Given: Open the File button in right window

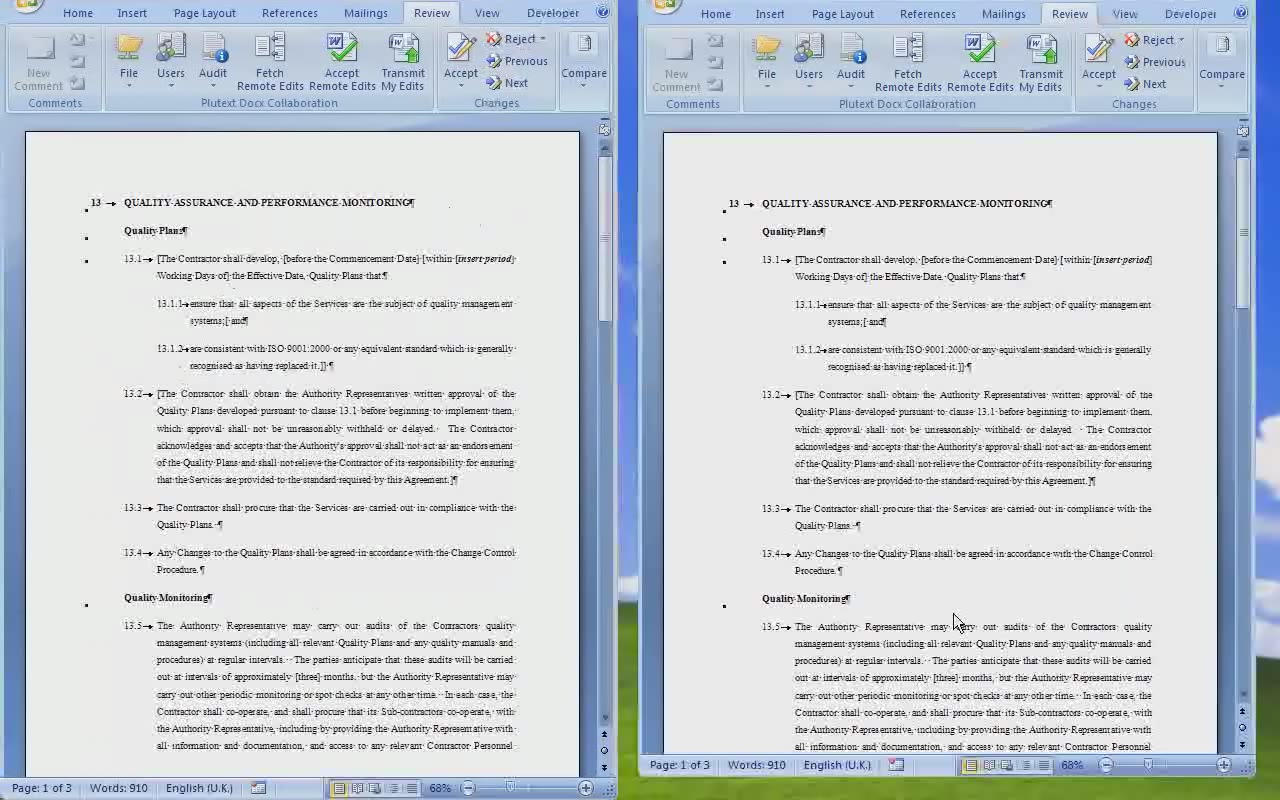Looking at the screenshot, I should point(767,59).
